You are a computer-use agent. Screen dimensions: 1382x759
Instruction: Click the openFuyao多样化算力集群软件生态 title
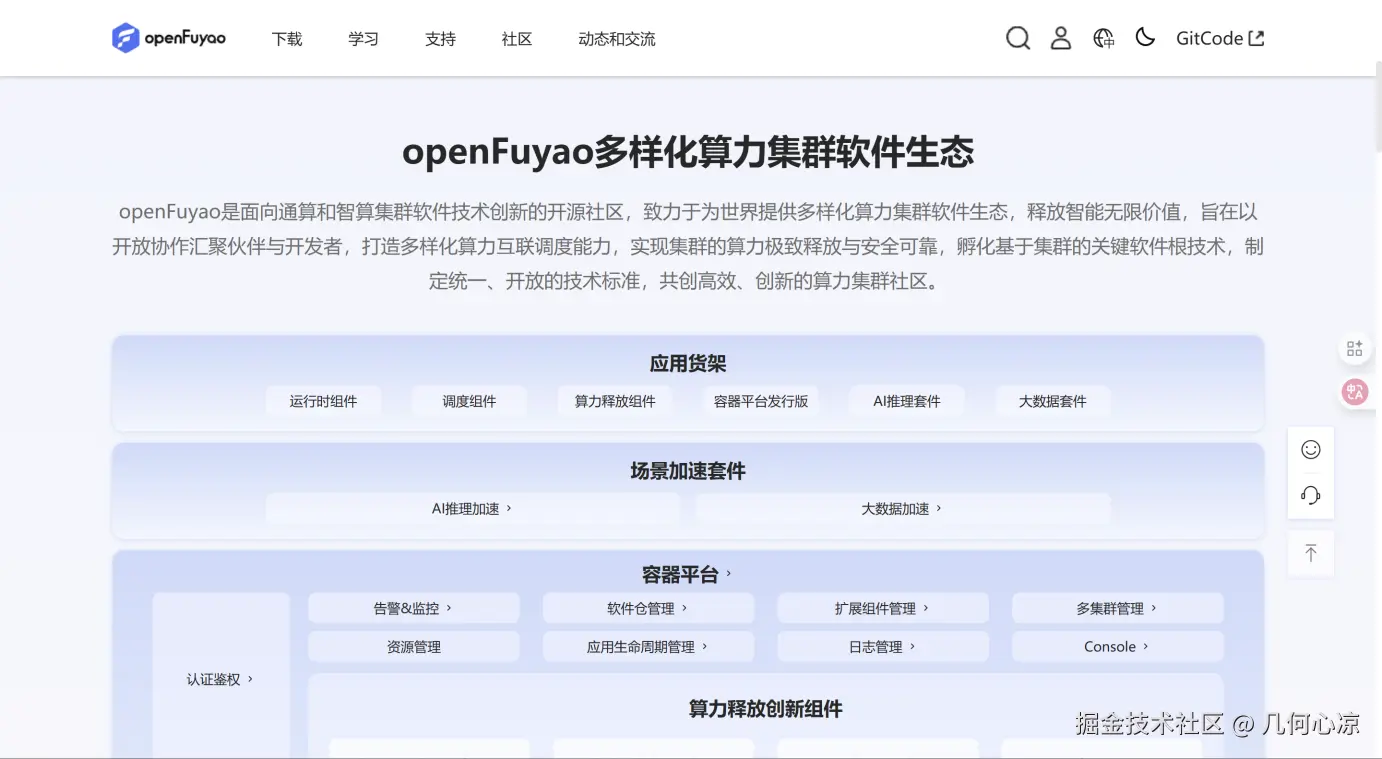point(688,153)
